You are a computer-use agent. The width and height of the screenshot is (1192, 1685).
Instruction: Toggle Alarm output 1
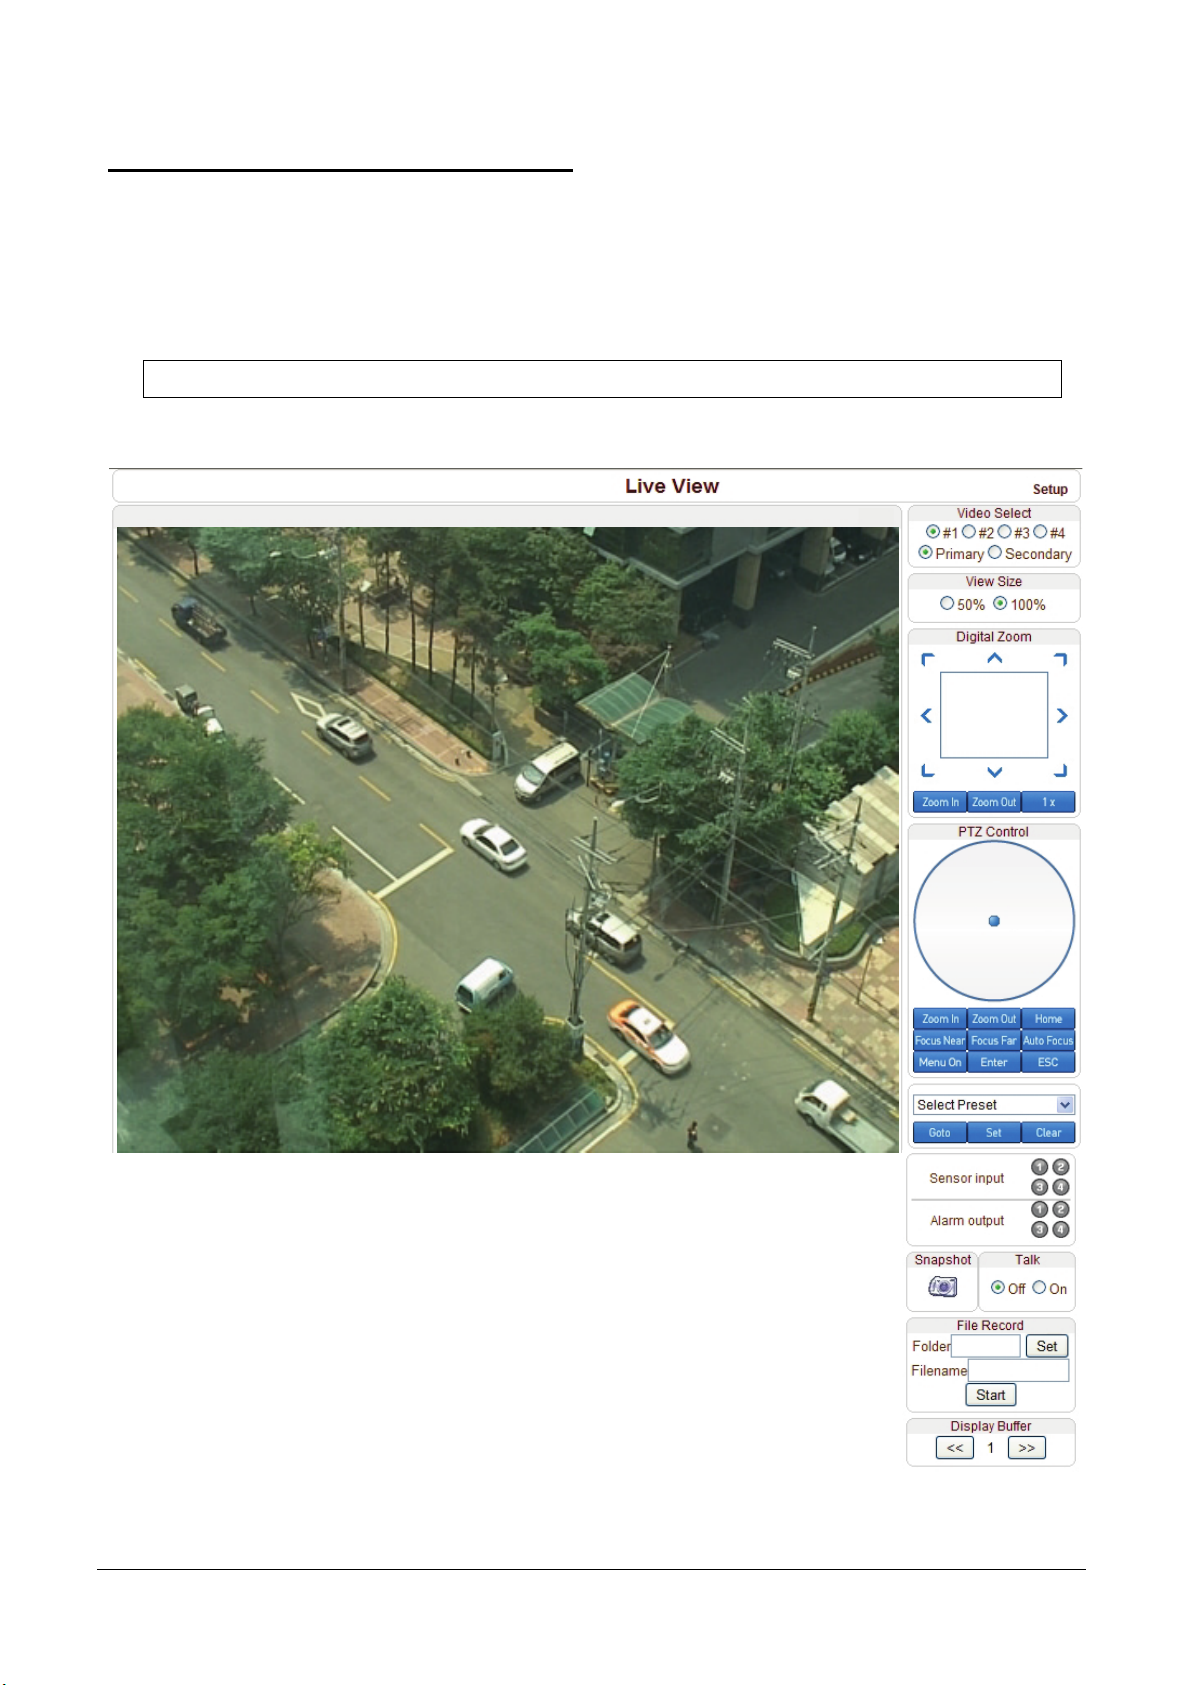[x=1039, y=1209]
